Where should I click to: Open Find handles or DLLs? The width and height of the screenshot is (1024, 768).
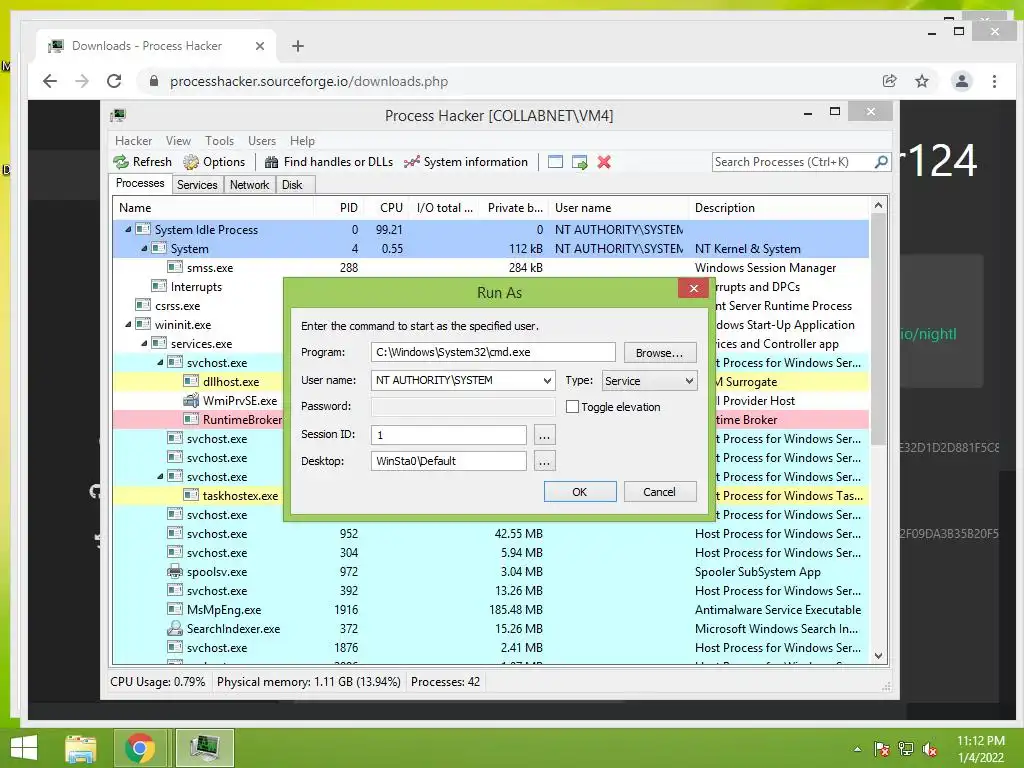[x=328, y=162]
